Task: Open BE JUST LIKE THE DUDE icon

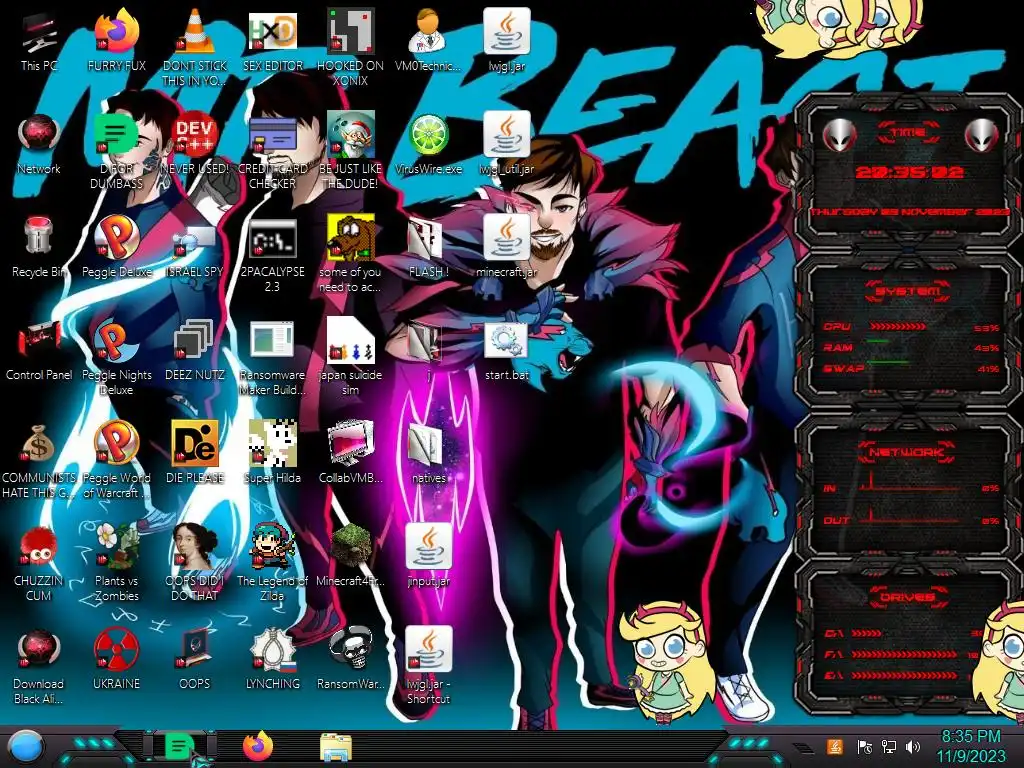Action: click(x=350, y=151)
